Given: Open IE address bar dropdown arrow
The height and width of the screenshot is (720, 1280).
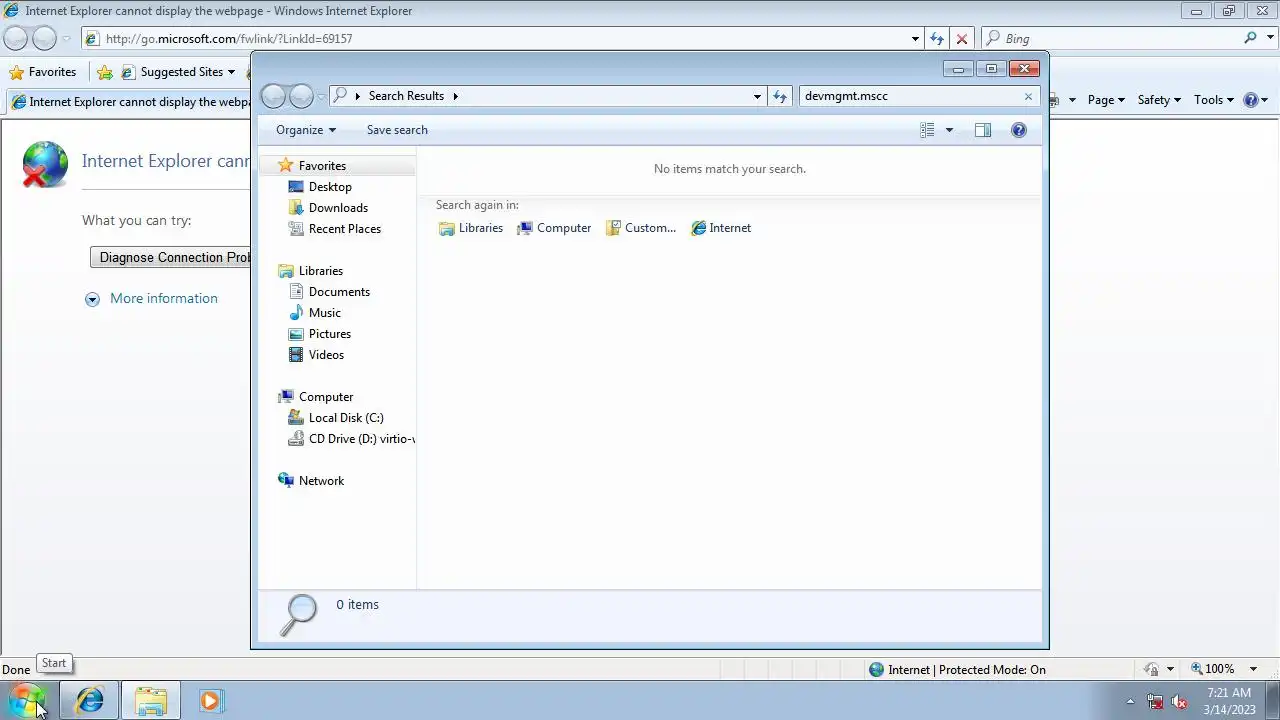Looking at the screenshot, I should point(915,39).
